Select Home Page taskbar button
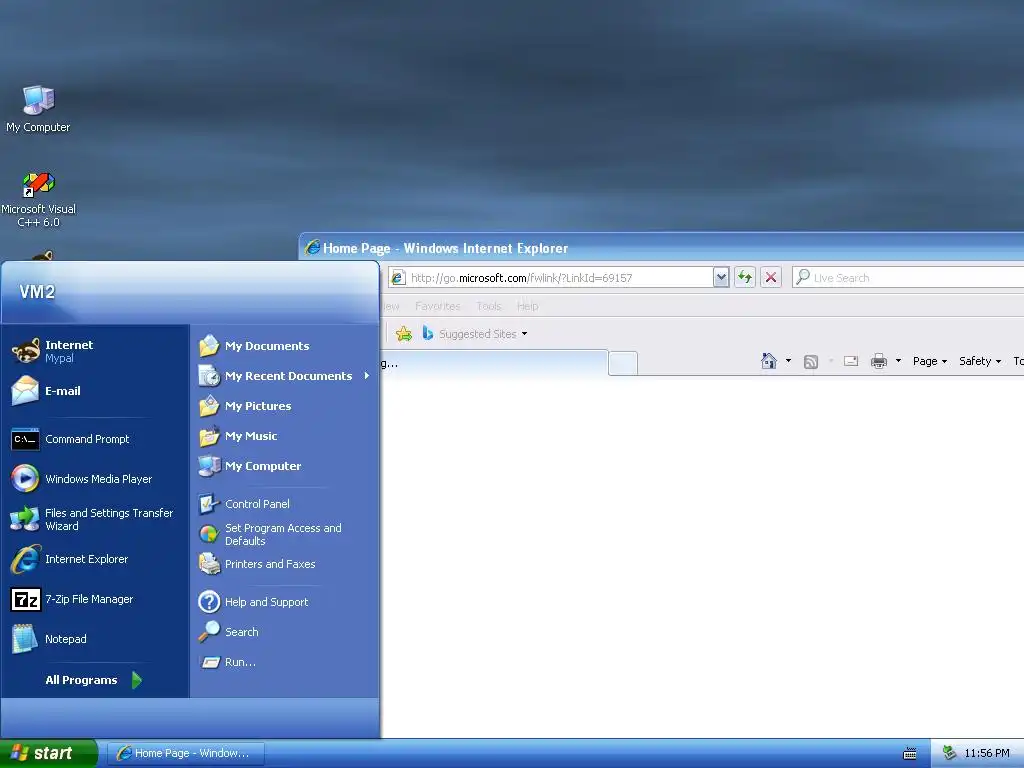Image resolution: width=1024 pixels, height=768 pixels. [185, 753]
